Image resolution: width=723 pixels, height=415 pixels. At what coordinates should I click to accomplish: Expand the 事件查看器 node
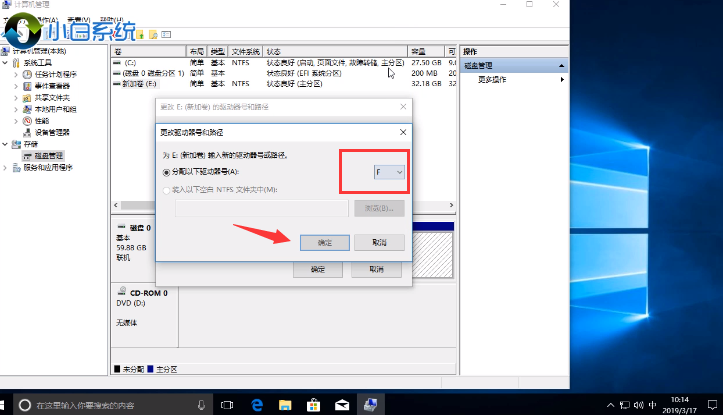16,86
